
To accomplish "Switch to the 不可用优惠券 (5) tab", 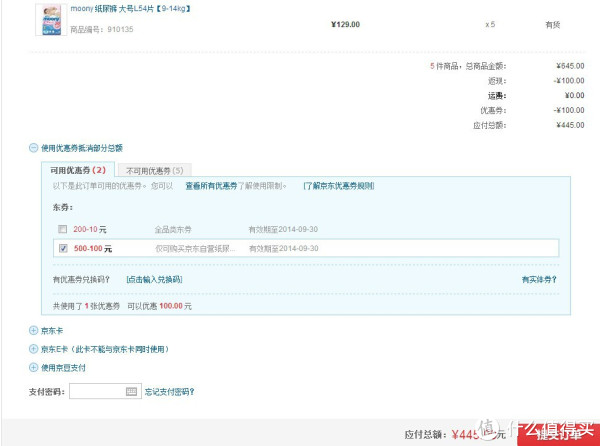I will [155, 171].
